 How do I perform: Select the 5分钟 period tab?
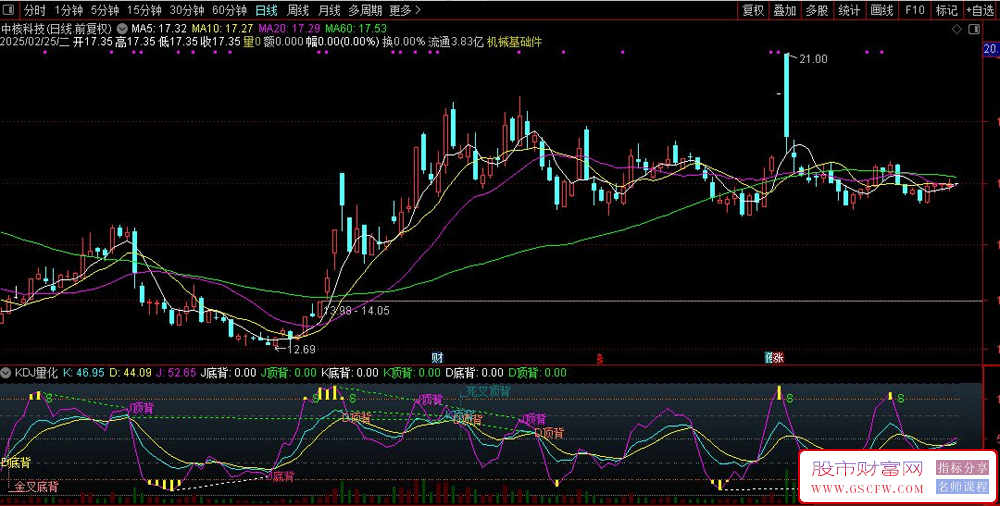tap(105, 10)
